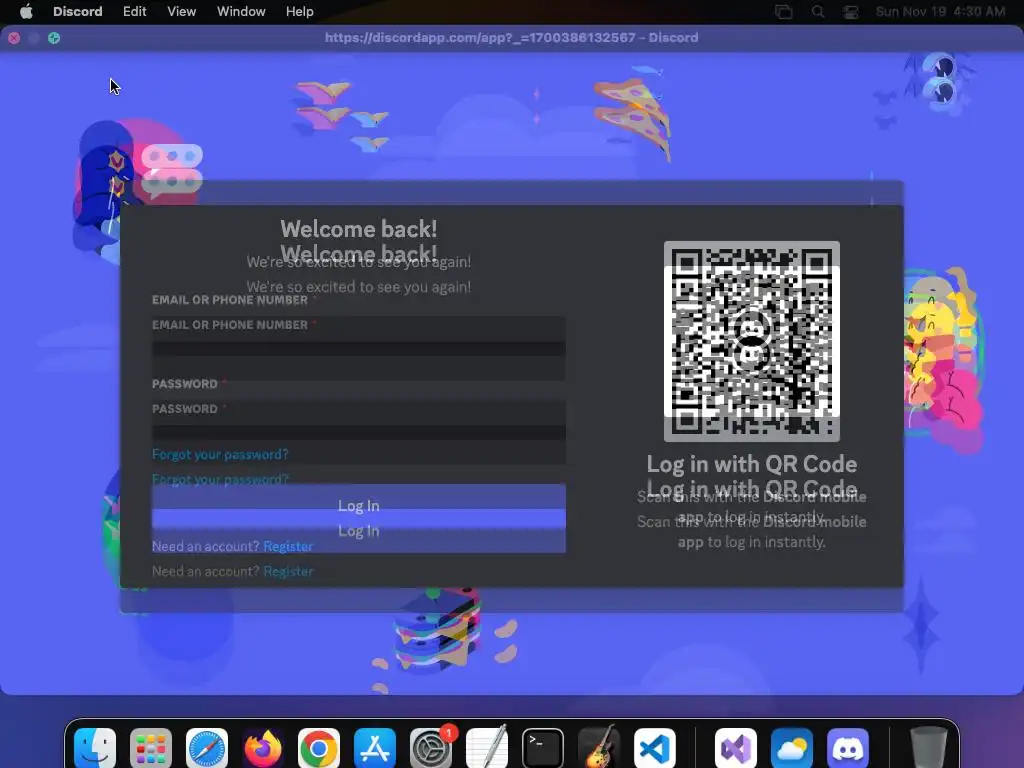Open Launchpad in the dock

(x=151, y=748)
